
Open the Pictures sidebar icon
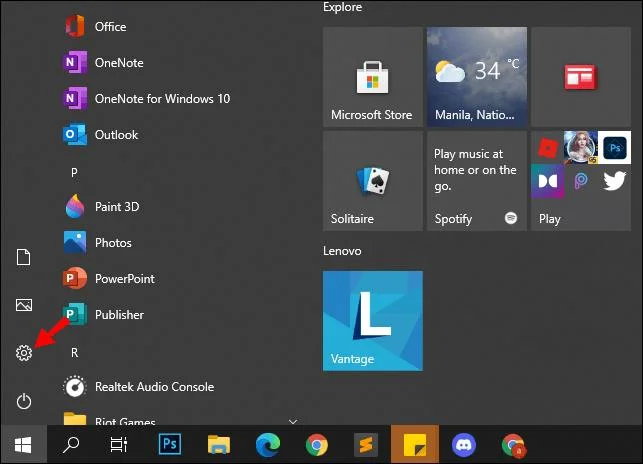[24, 305]
